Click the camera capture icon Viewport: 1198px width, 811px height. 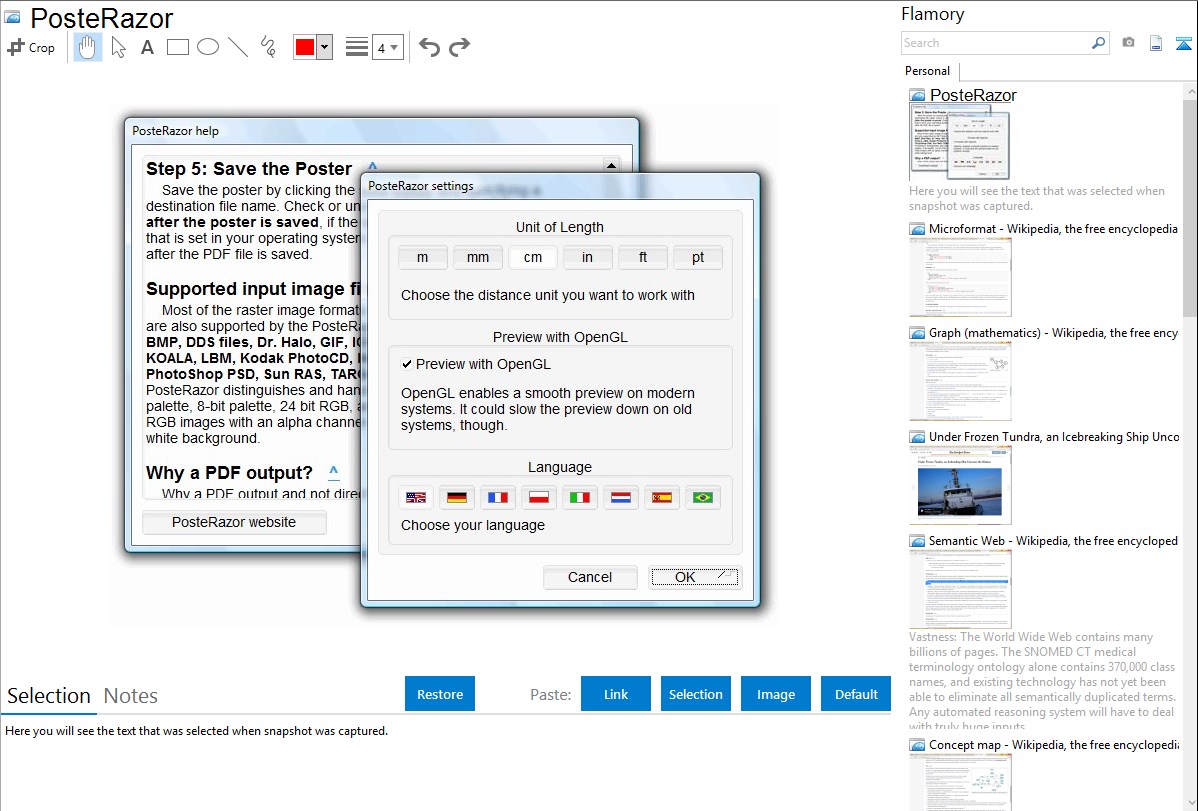pos(1128,43)
